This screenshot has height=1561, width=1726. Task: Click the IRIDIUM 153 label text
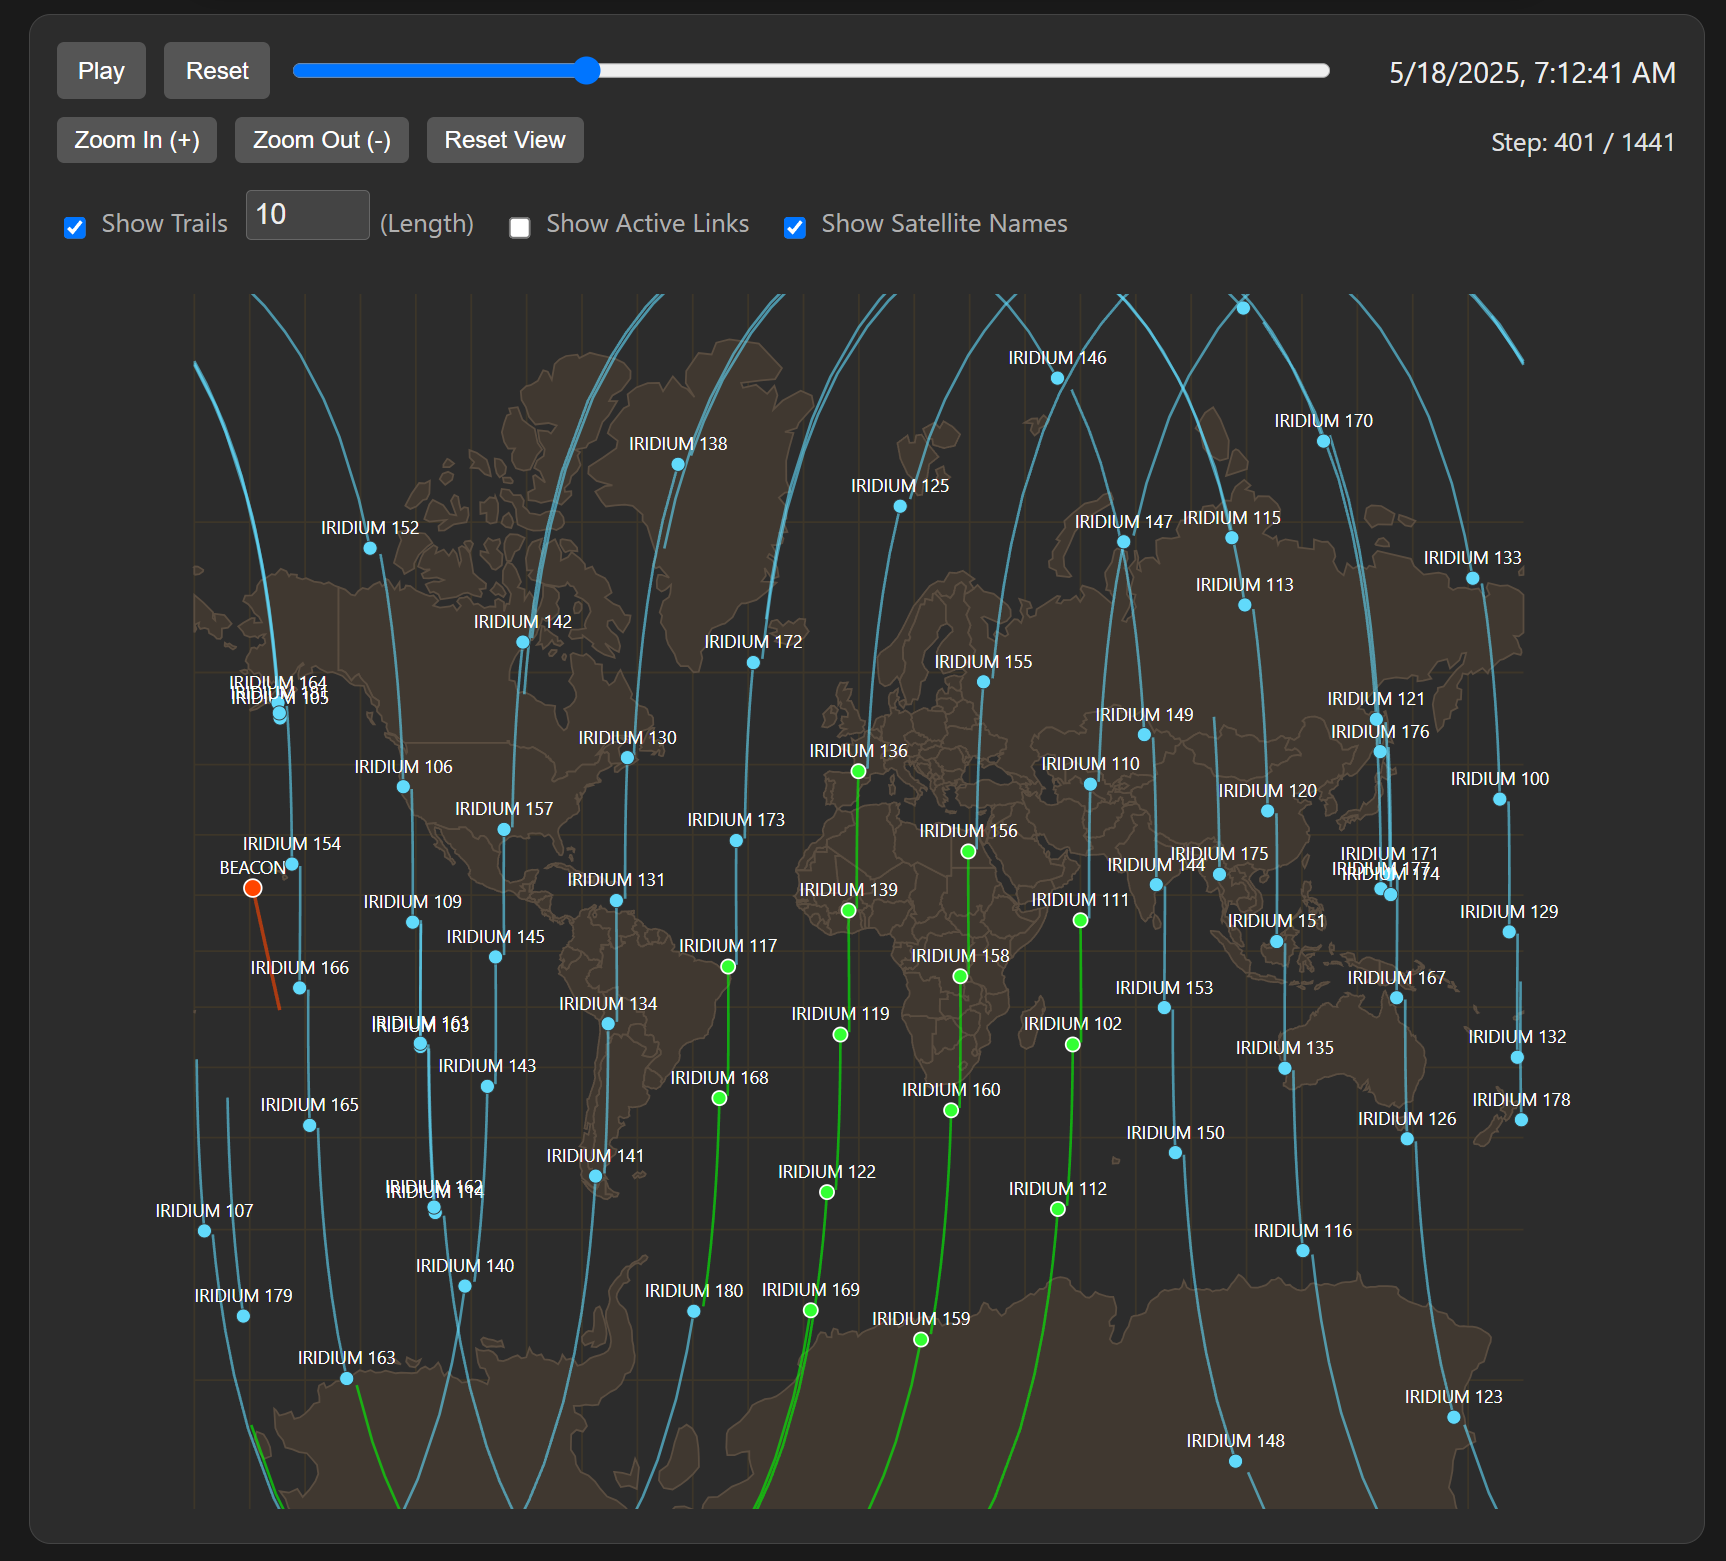tap(1164, 988)
